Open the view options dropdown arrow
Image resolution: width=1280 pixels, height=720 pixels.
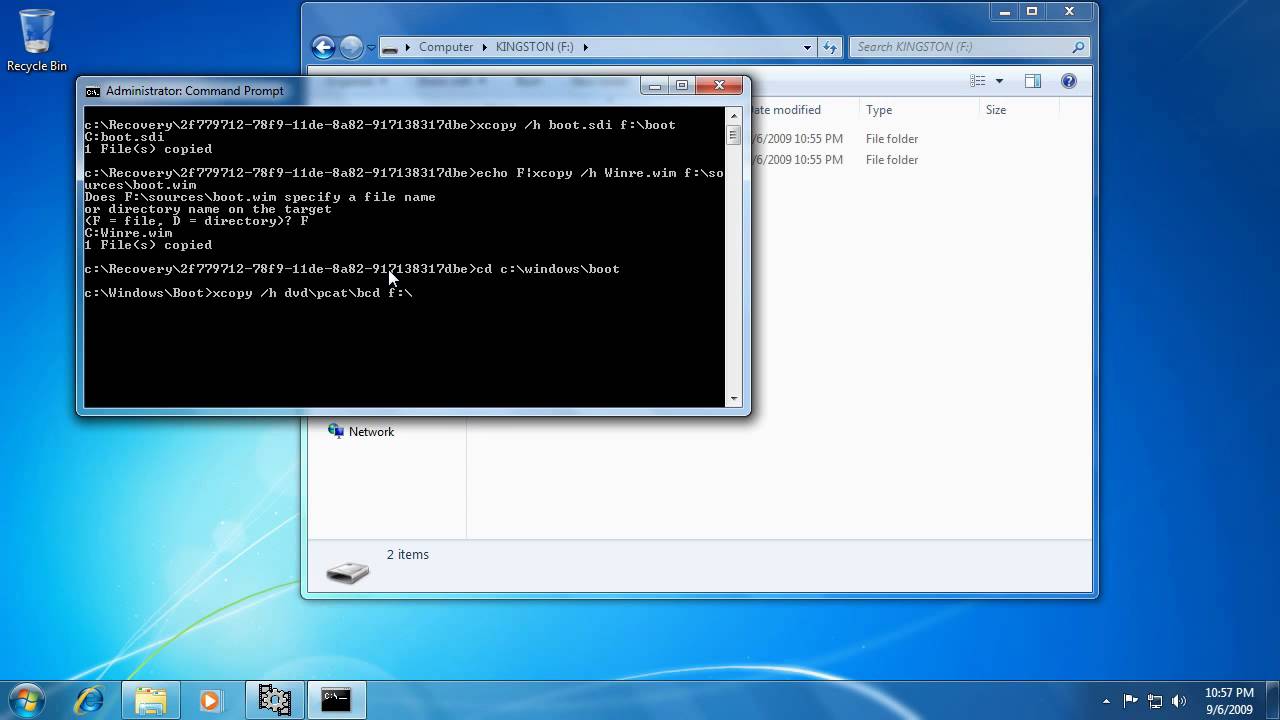[999, 81]
